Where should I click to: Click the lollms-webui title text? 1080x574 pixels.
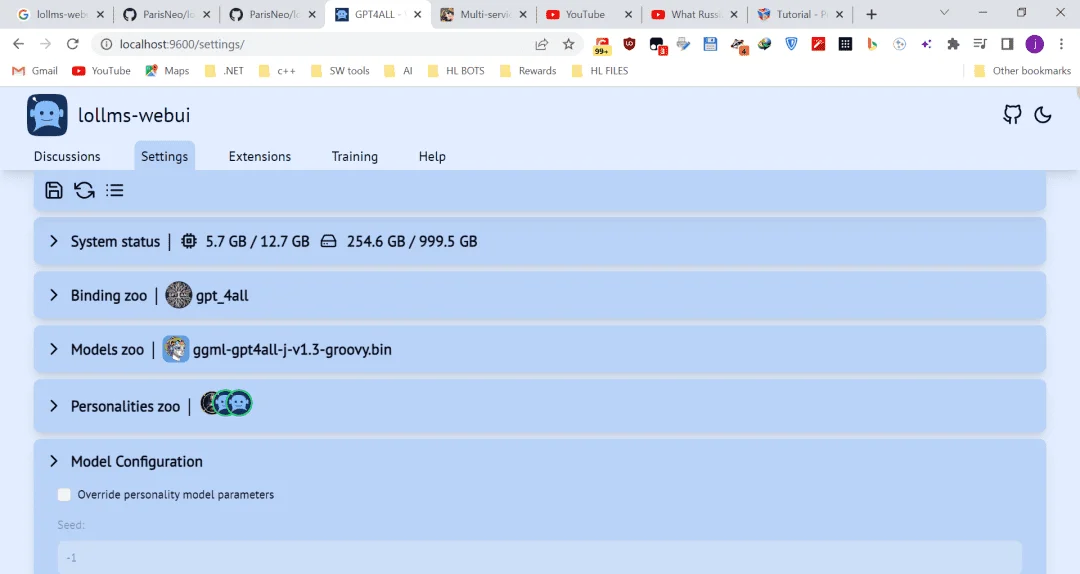134,115
